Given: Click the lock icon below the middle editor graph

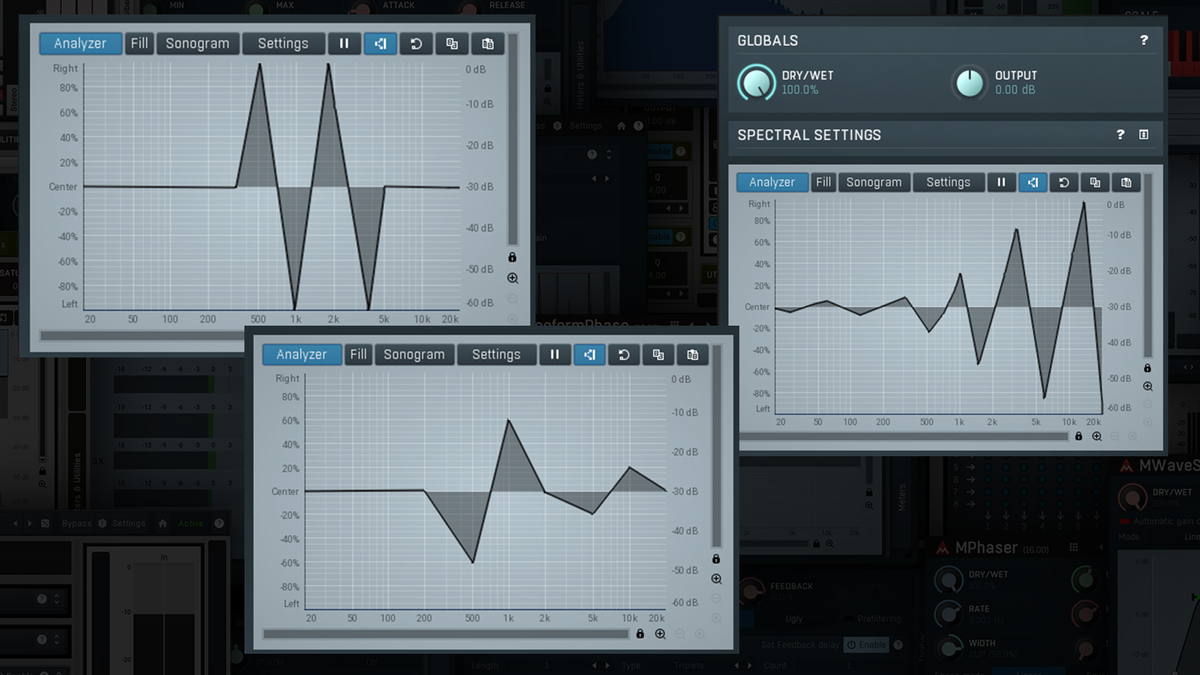Looking at the screenshot, I should coord(640,634).
